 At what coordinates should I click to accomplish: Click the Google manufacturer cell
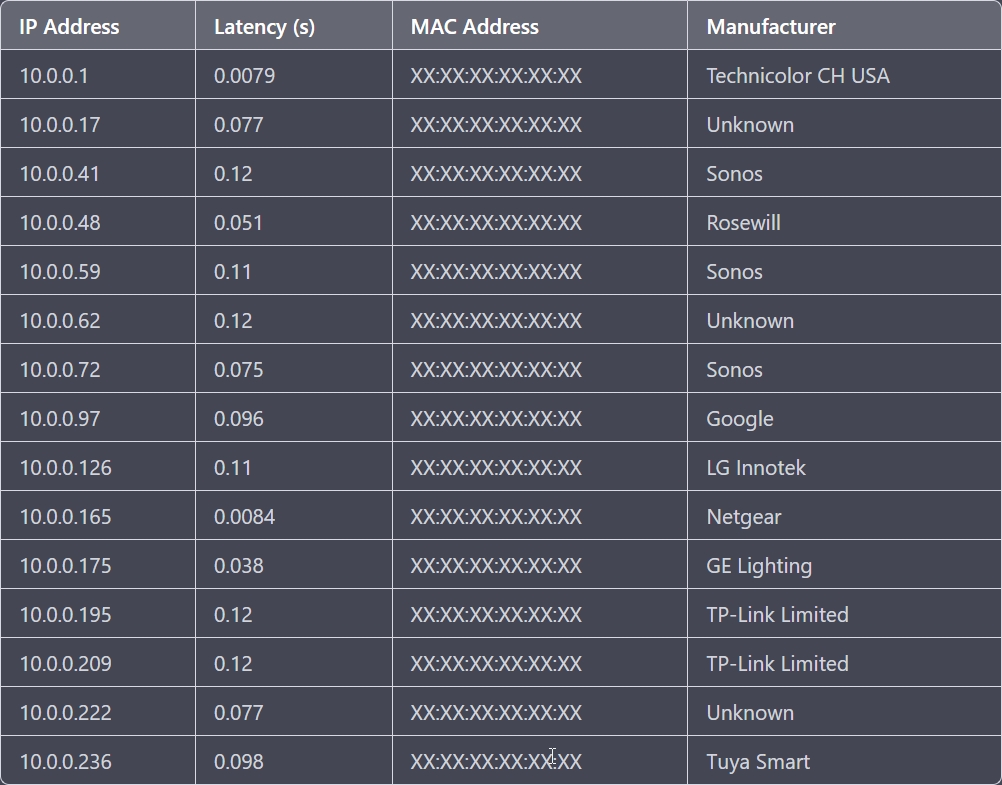tap(739, 419)
